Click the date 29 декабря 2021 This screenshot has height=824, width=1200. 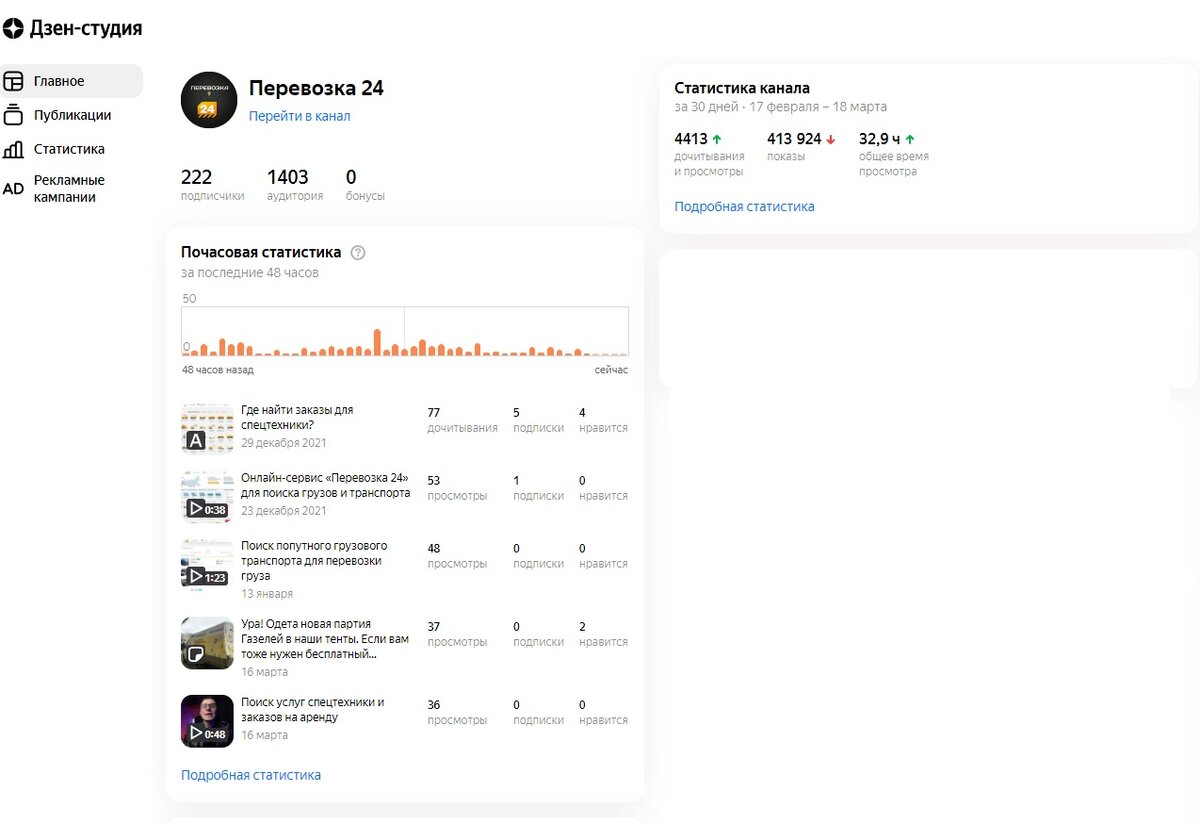284,443
